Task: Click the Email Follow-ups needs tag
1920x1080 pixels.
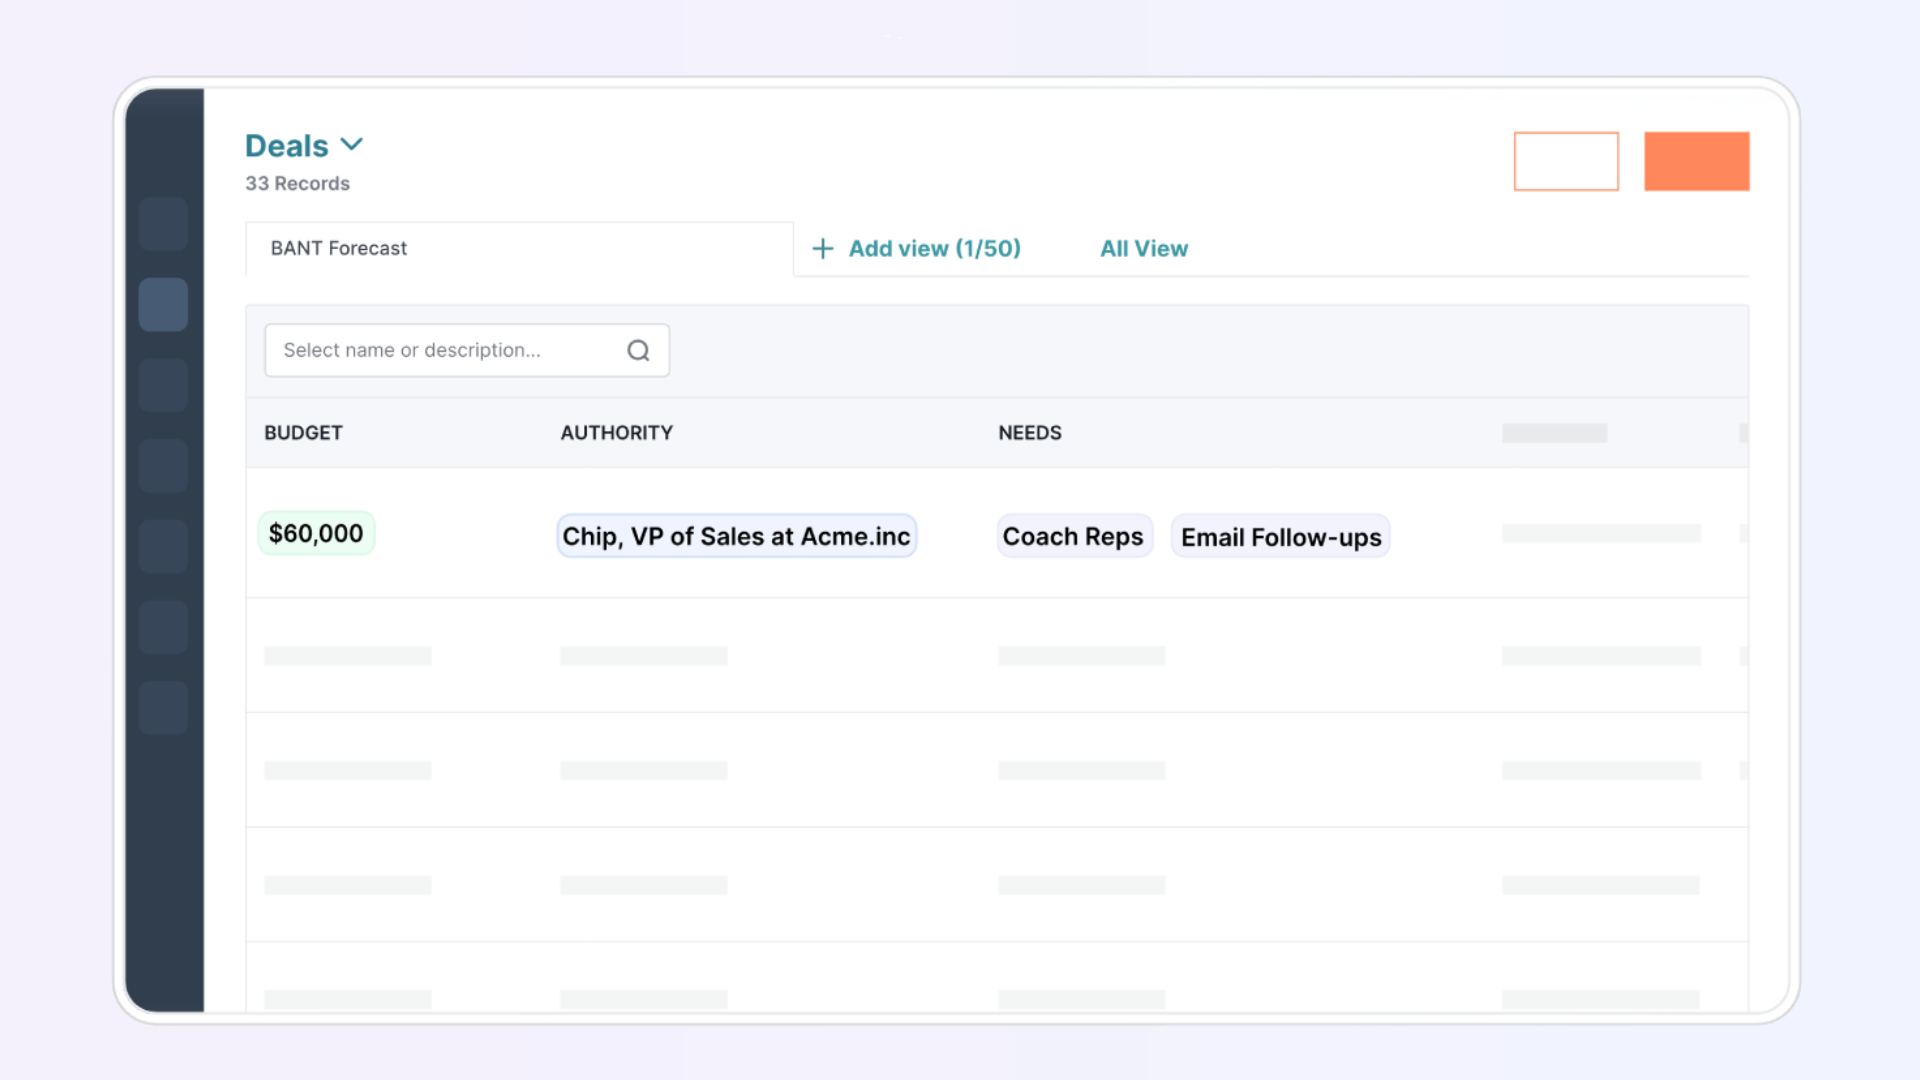Action: tap(1280, 537)
